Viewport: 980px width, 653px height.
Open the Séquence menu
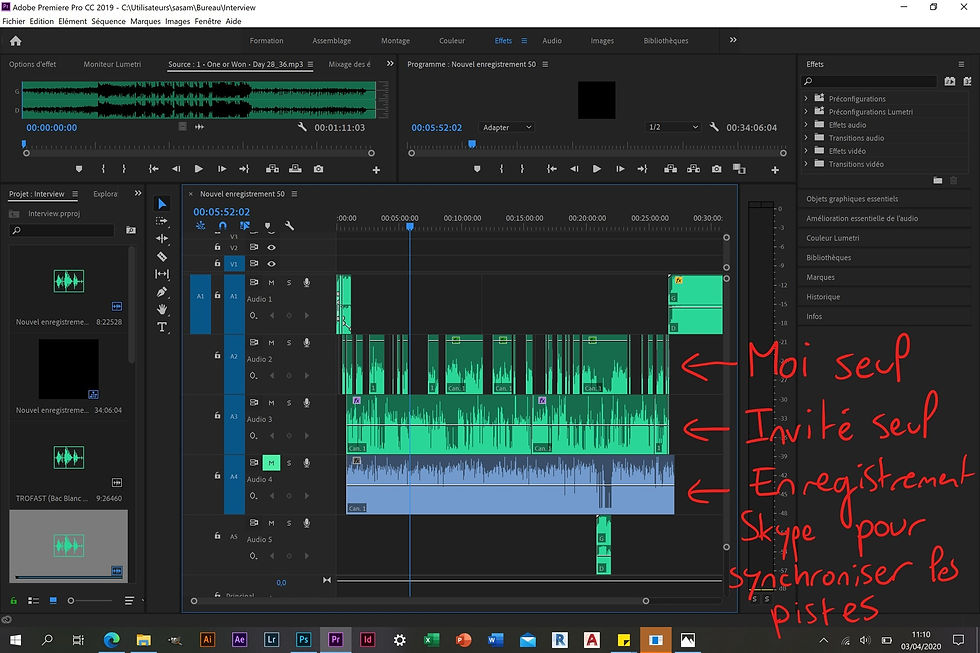tap(108, 21)
